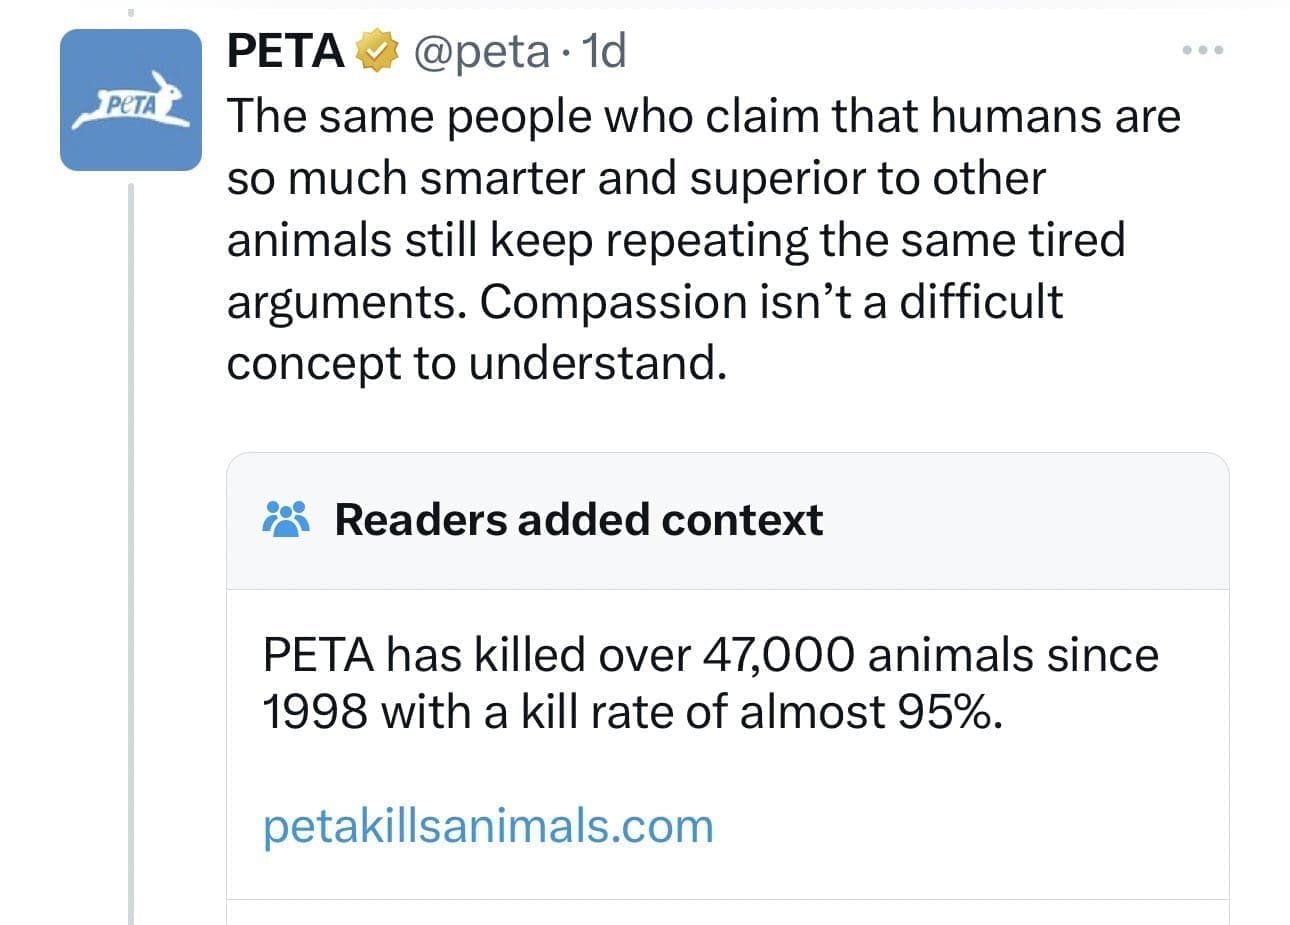Open the tweet by clicking its first line
Viewport: 1290px width, 925px height.
pos(703,116)
